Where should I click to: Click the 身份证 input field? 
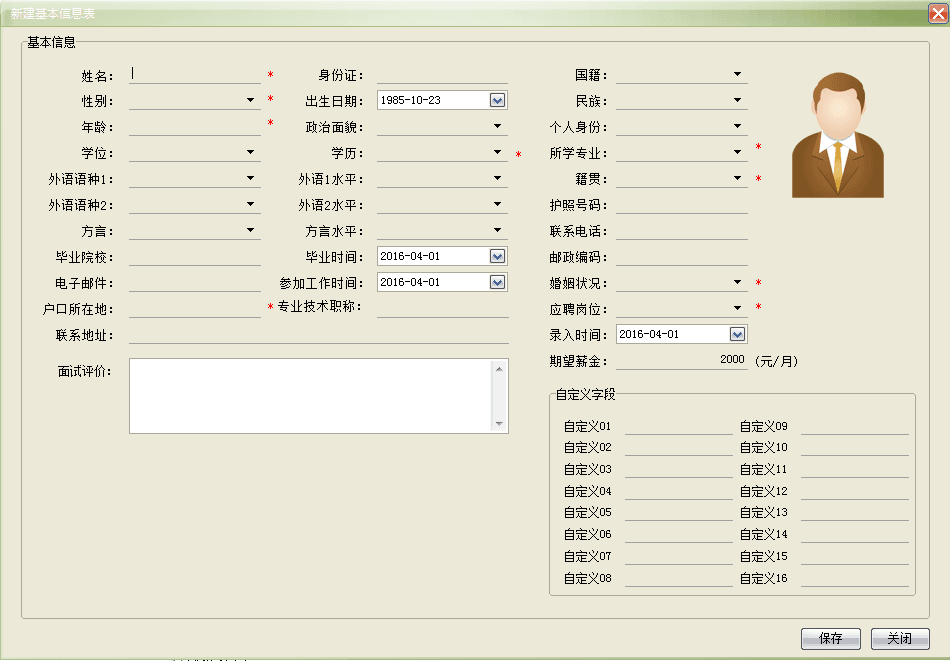click(442, 74)
